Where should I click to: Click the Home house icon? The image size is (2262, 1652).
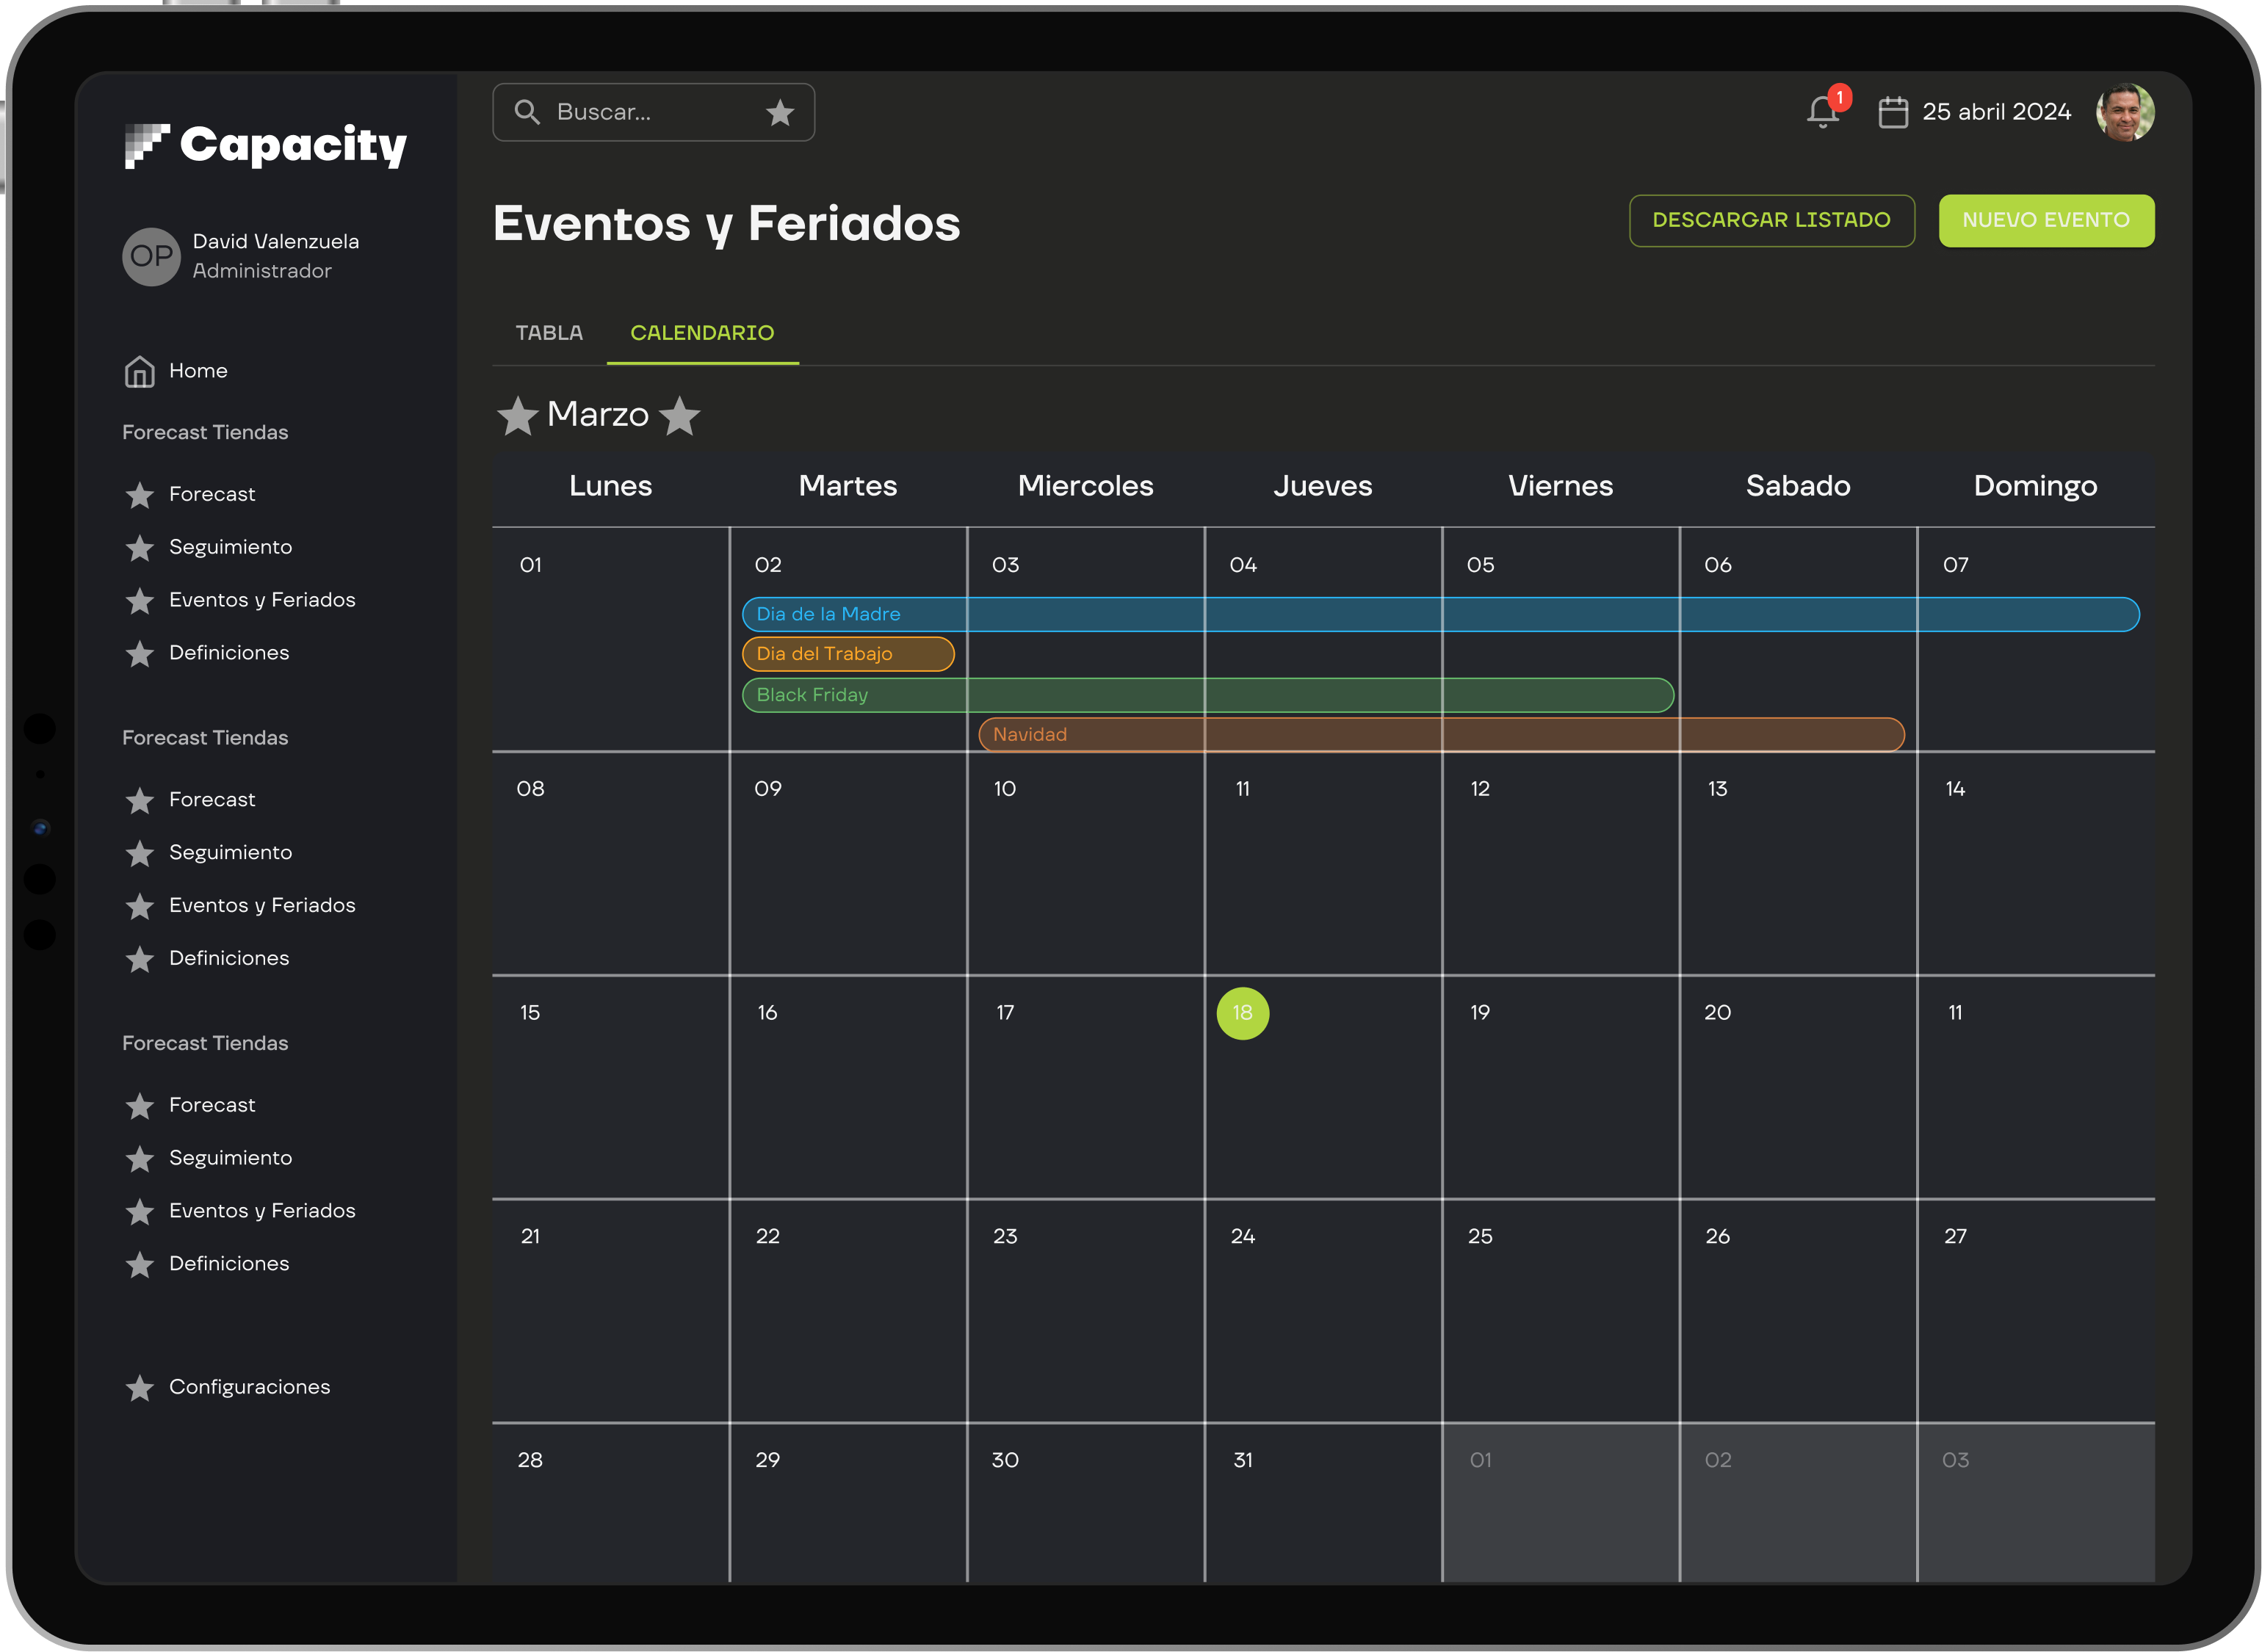(x=139, y=371)
